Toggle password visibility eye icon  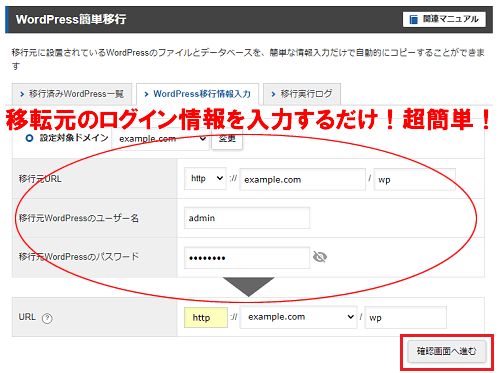tap(320, 257)
